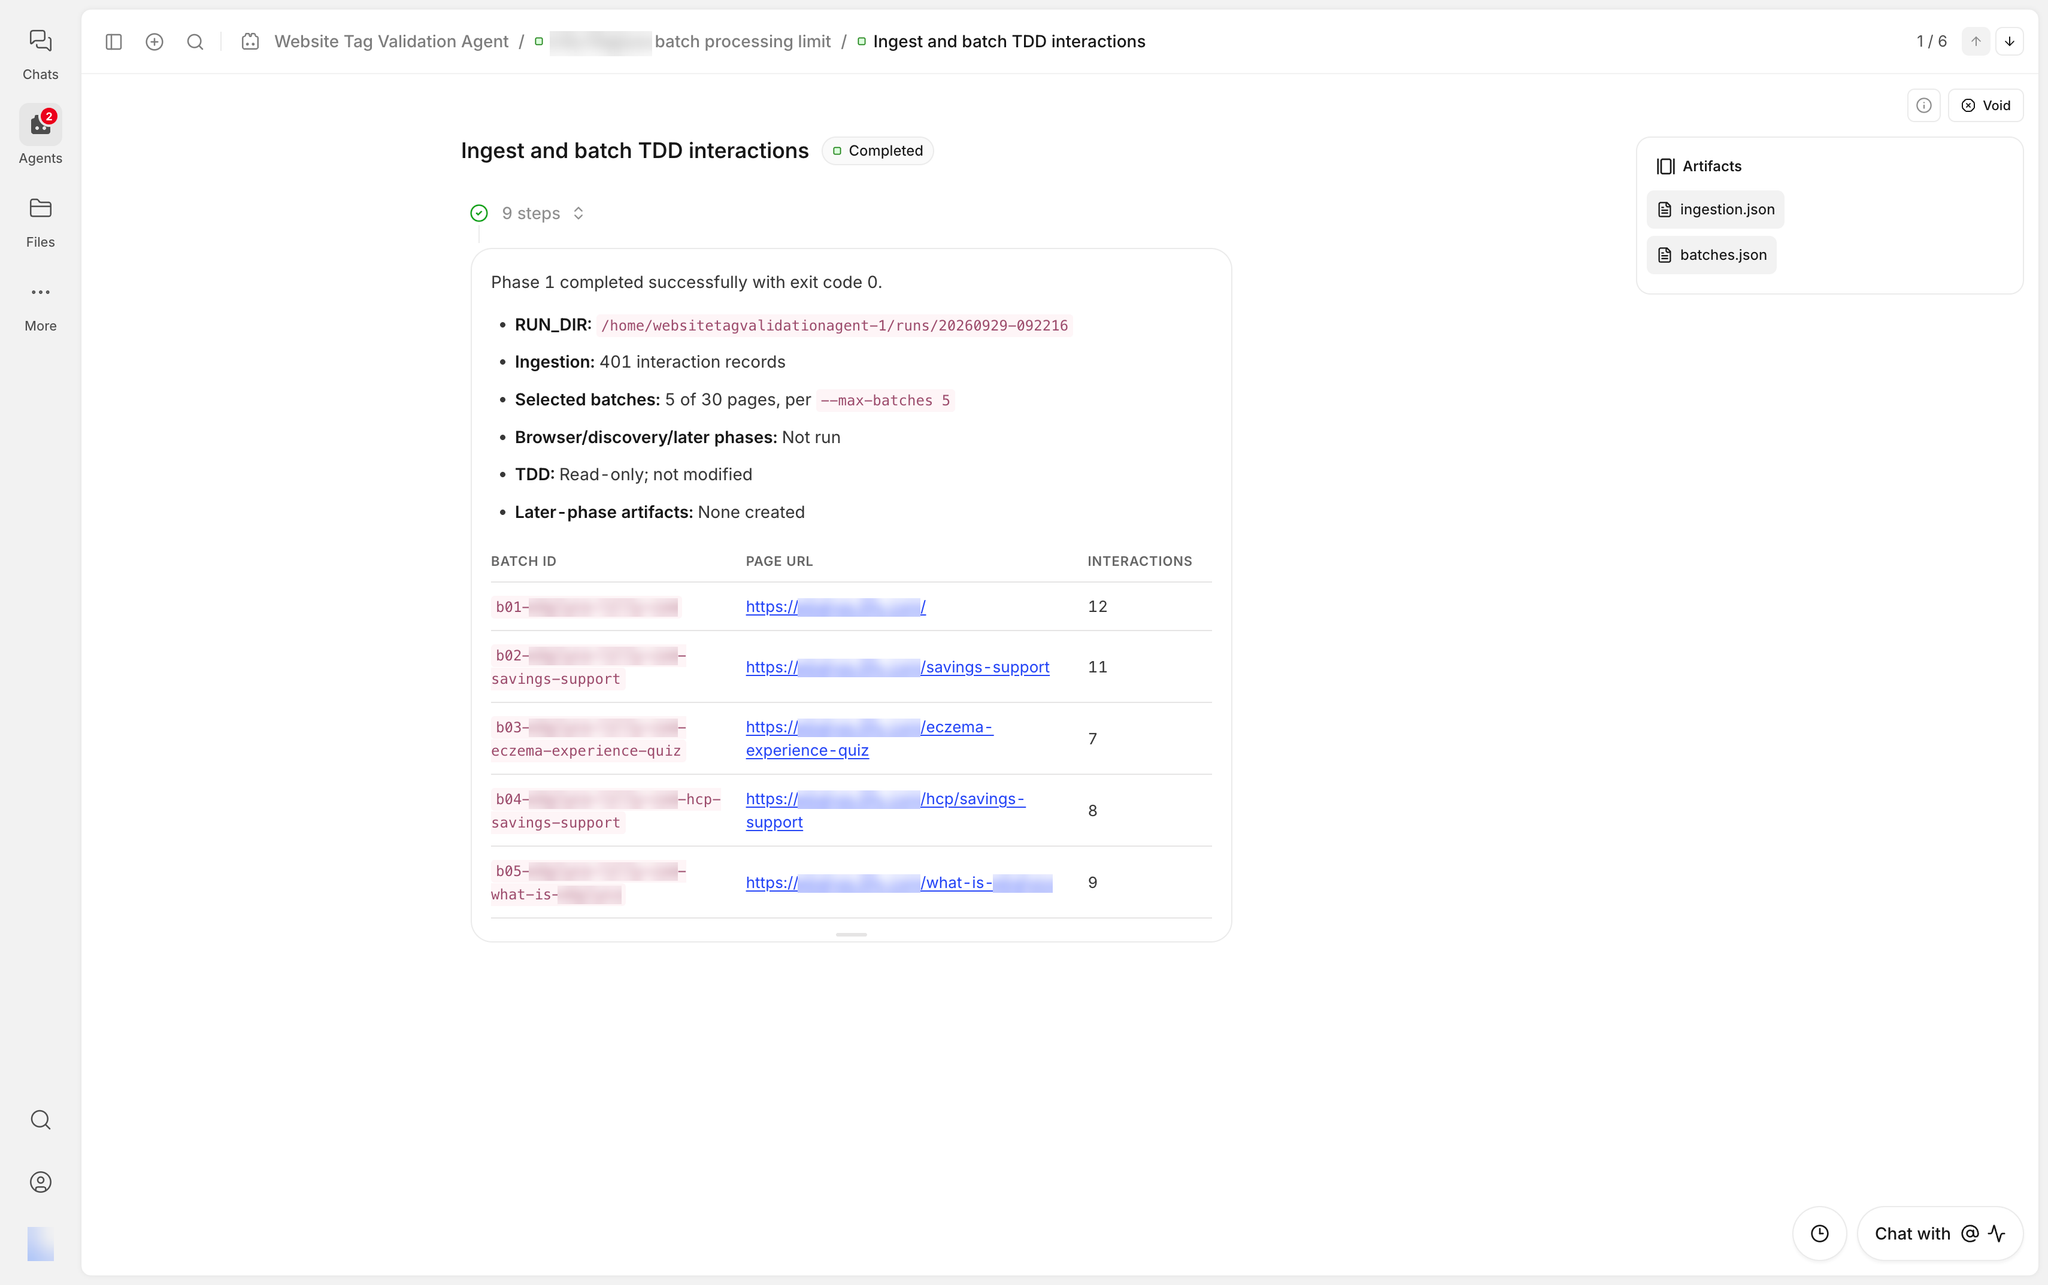Click the BATCH ID column header
This screenshot has width=2048, height=1285.
point(524,562)
